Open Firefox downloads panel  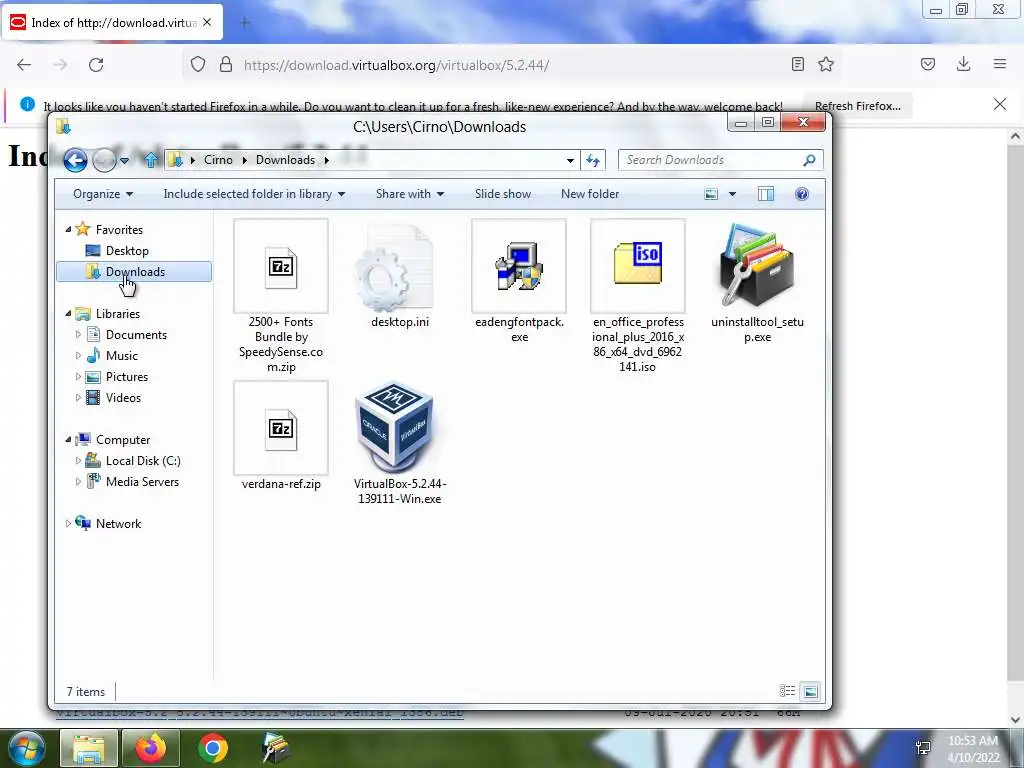pyautogui.click(x=963, y=64)
